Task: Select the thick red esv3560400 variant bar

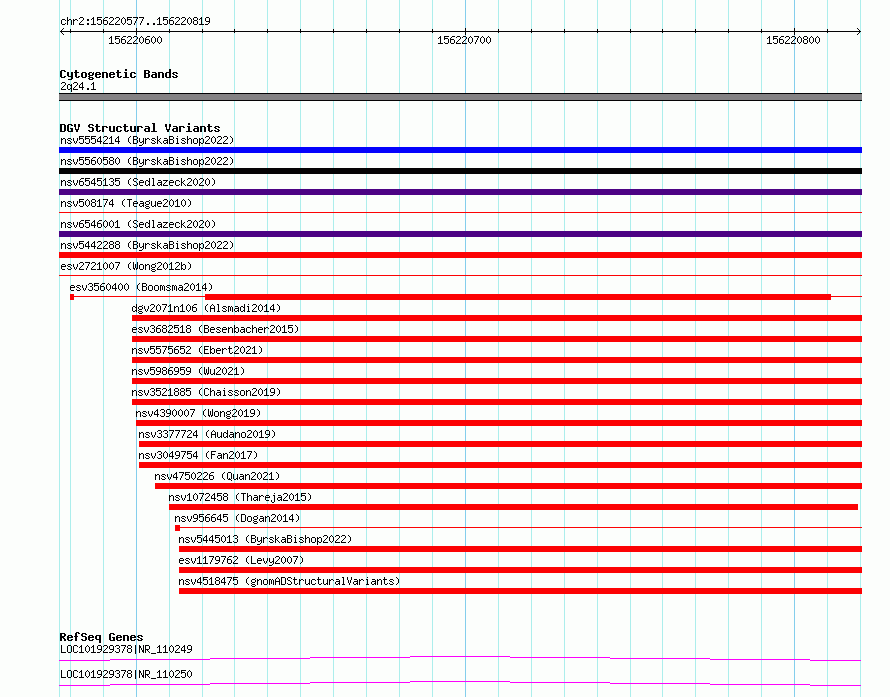Action: tap(518, 297)
